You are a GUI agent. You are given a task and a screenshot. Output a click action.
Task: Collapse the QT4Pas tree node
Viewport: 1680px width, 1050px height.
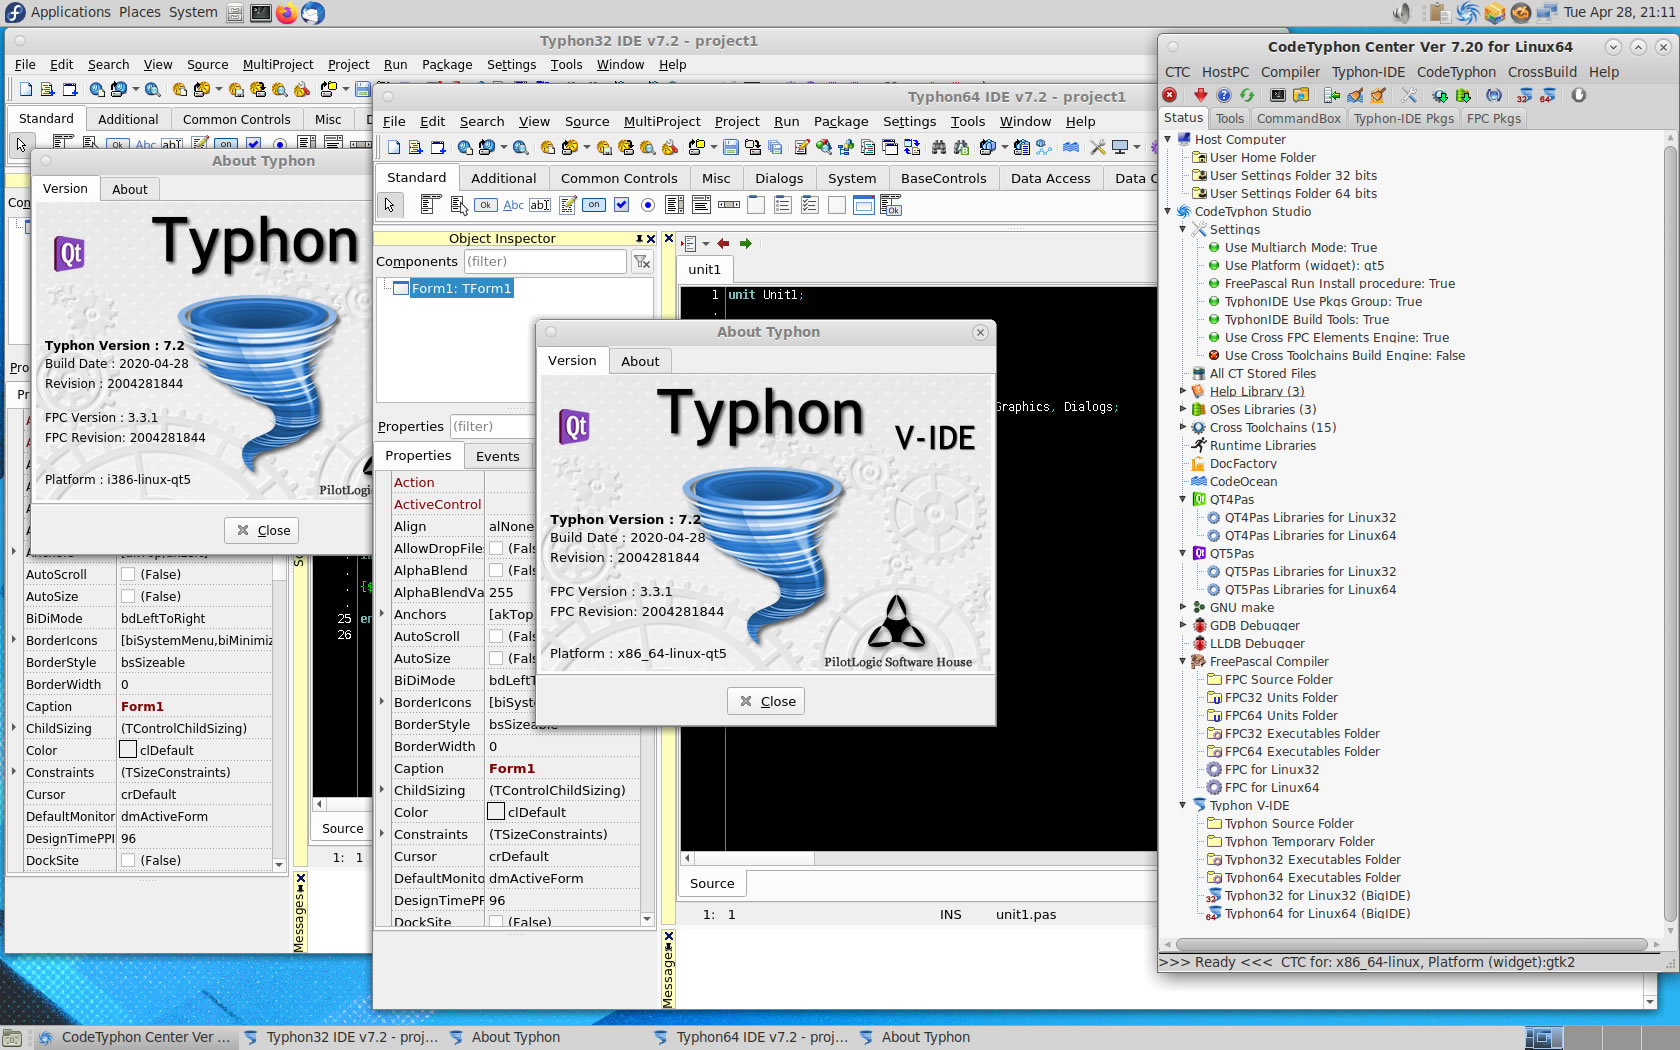coord(1182,499)
